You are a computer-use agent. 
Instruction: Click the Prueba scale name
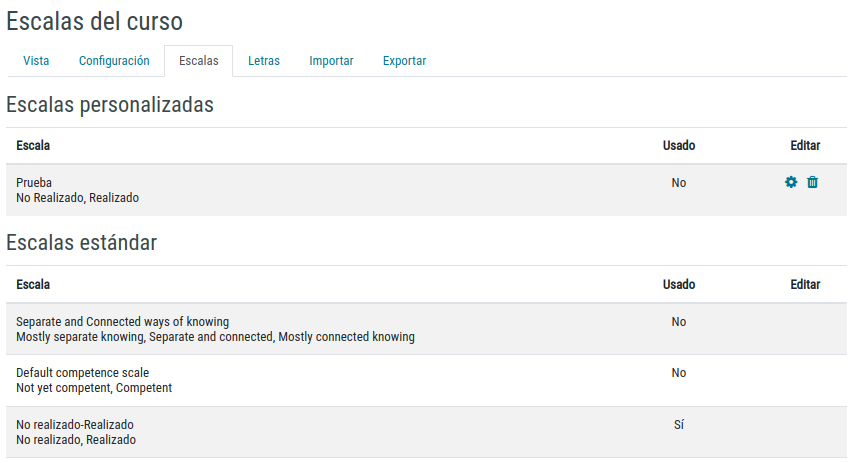[34, 183]
